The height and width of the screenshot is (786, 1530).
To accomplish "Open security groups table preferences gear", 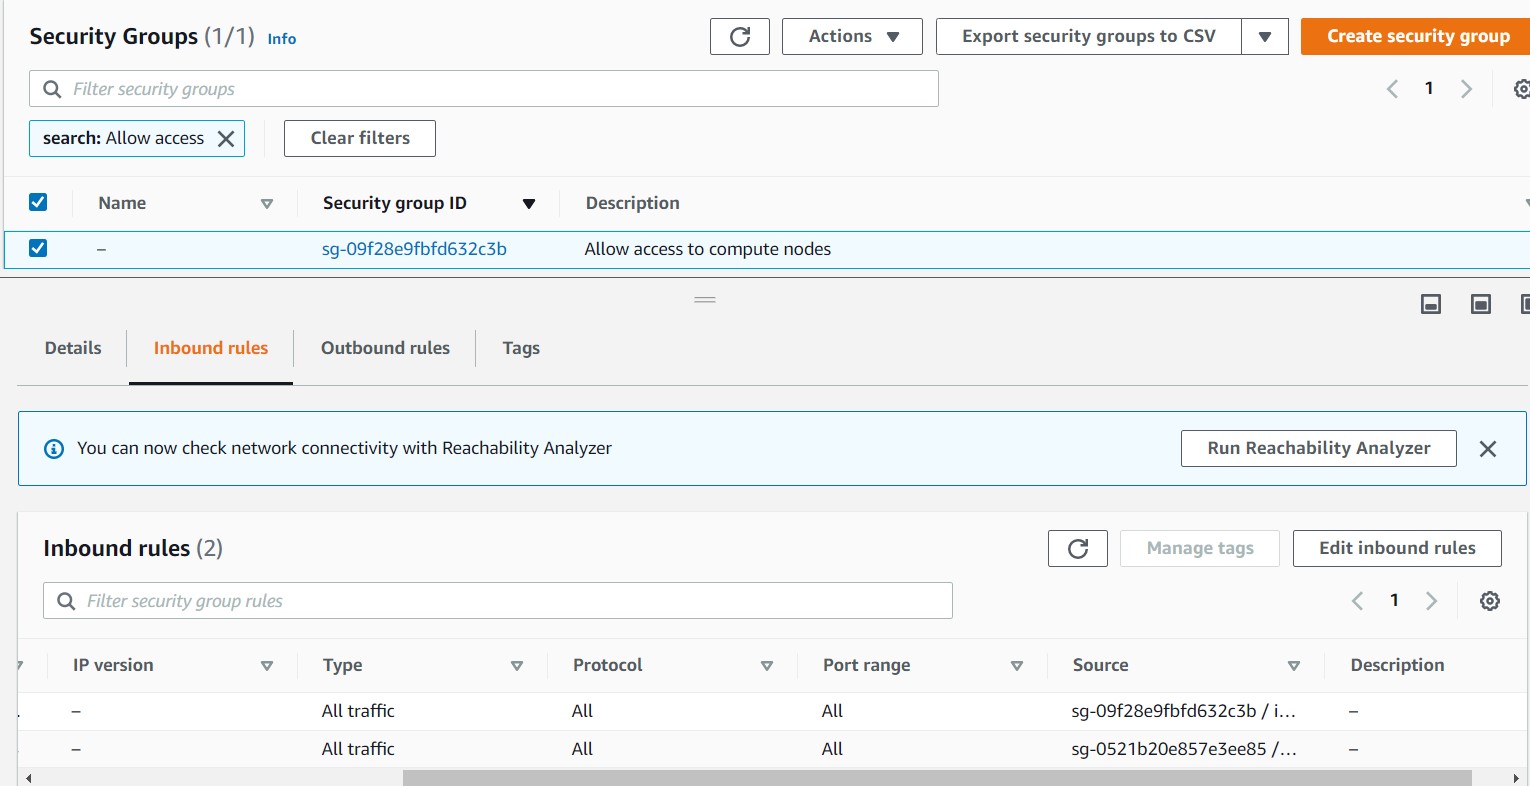I will pyautogui.click(x=1521, y=89).
